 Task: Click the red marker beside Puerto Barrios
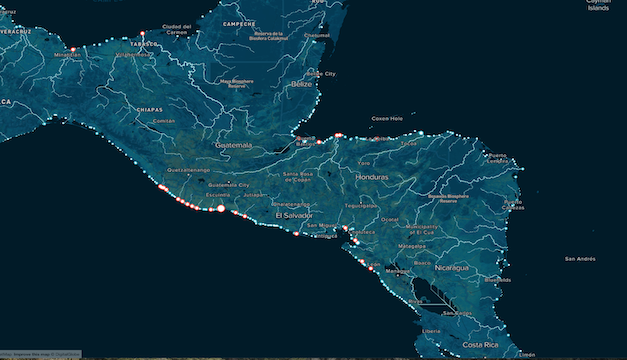point(319,142)
